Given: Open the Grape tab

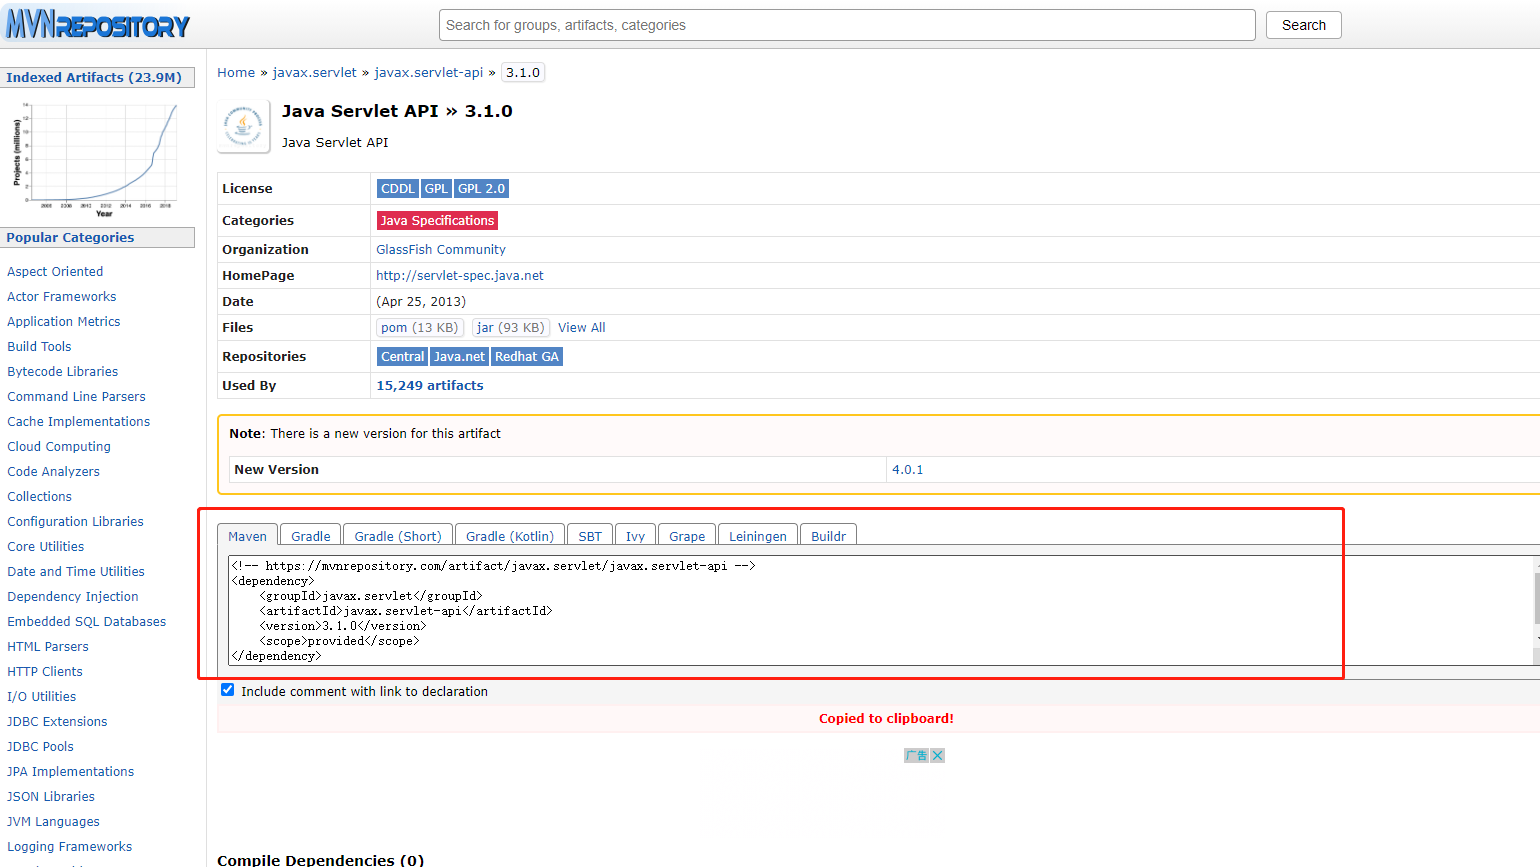Looking at the screenshot, I should [687, 536].
